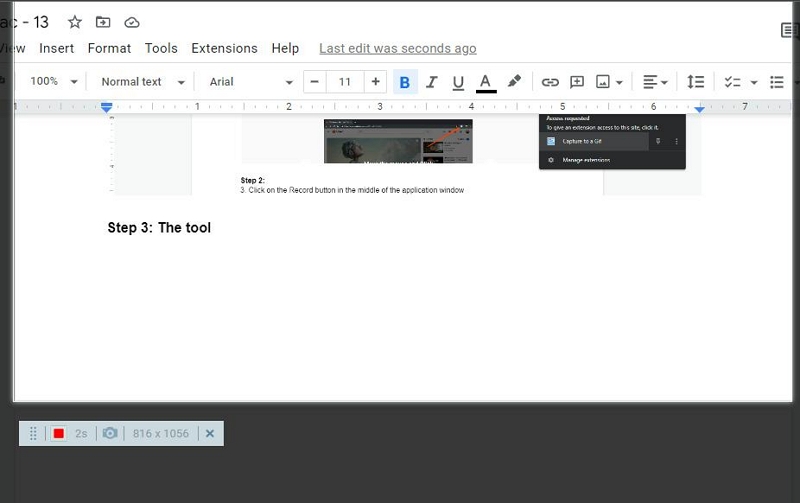
Task: Open the Arial font dropdown
Action: pos(252,82)
